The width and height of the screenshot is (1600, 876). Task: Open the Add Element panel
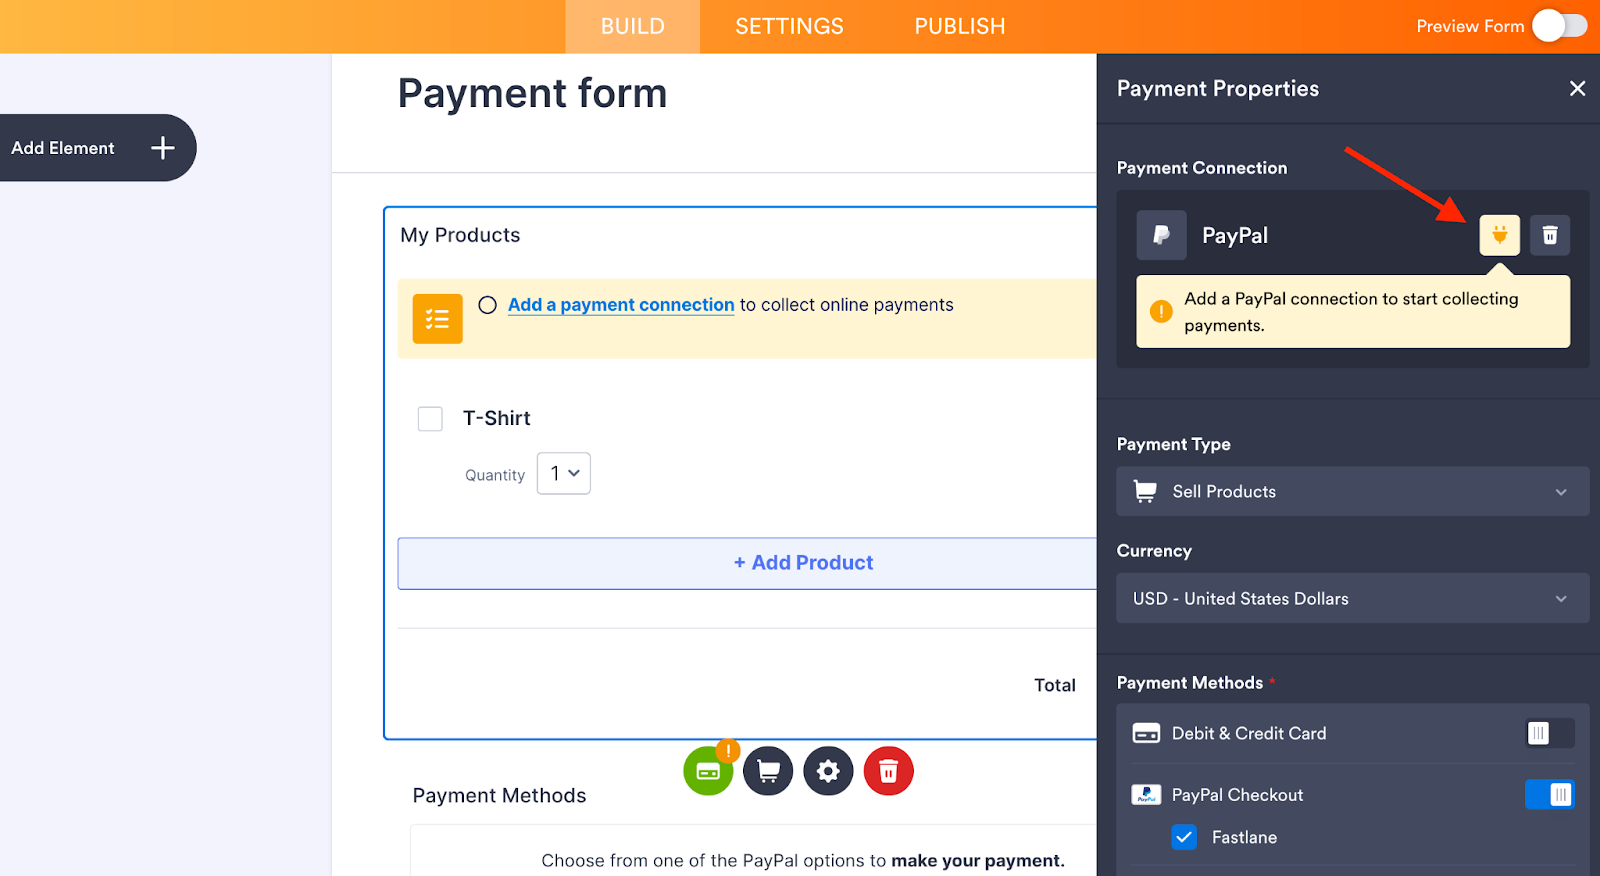(88, 147)
